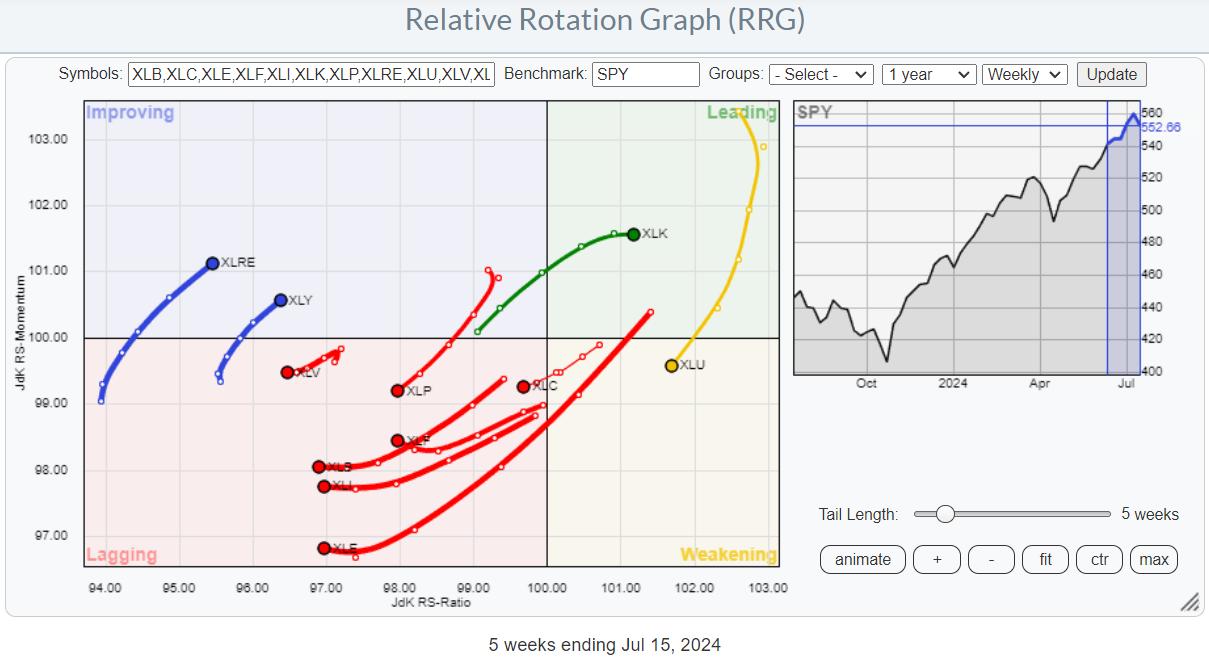Select the XLC marker dot
Viewport: 1209px width, 659px height.
(523, 386)
